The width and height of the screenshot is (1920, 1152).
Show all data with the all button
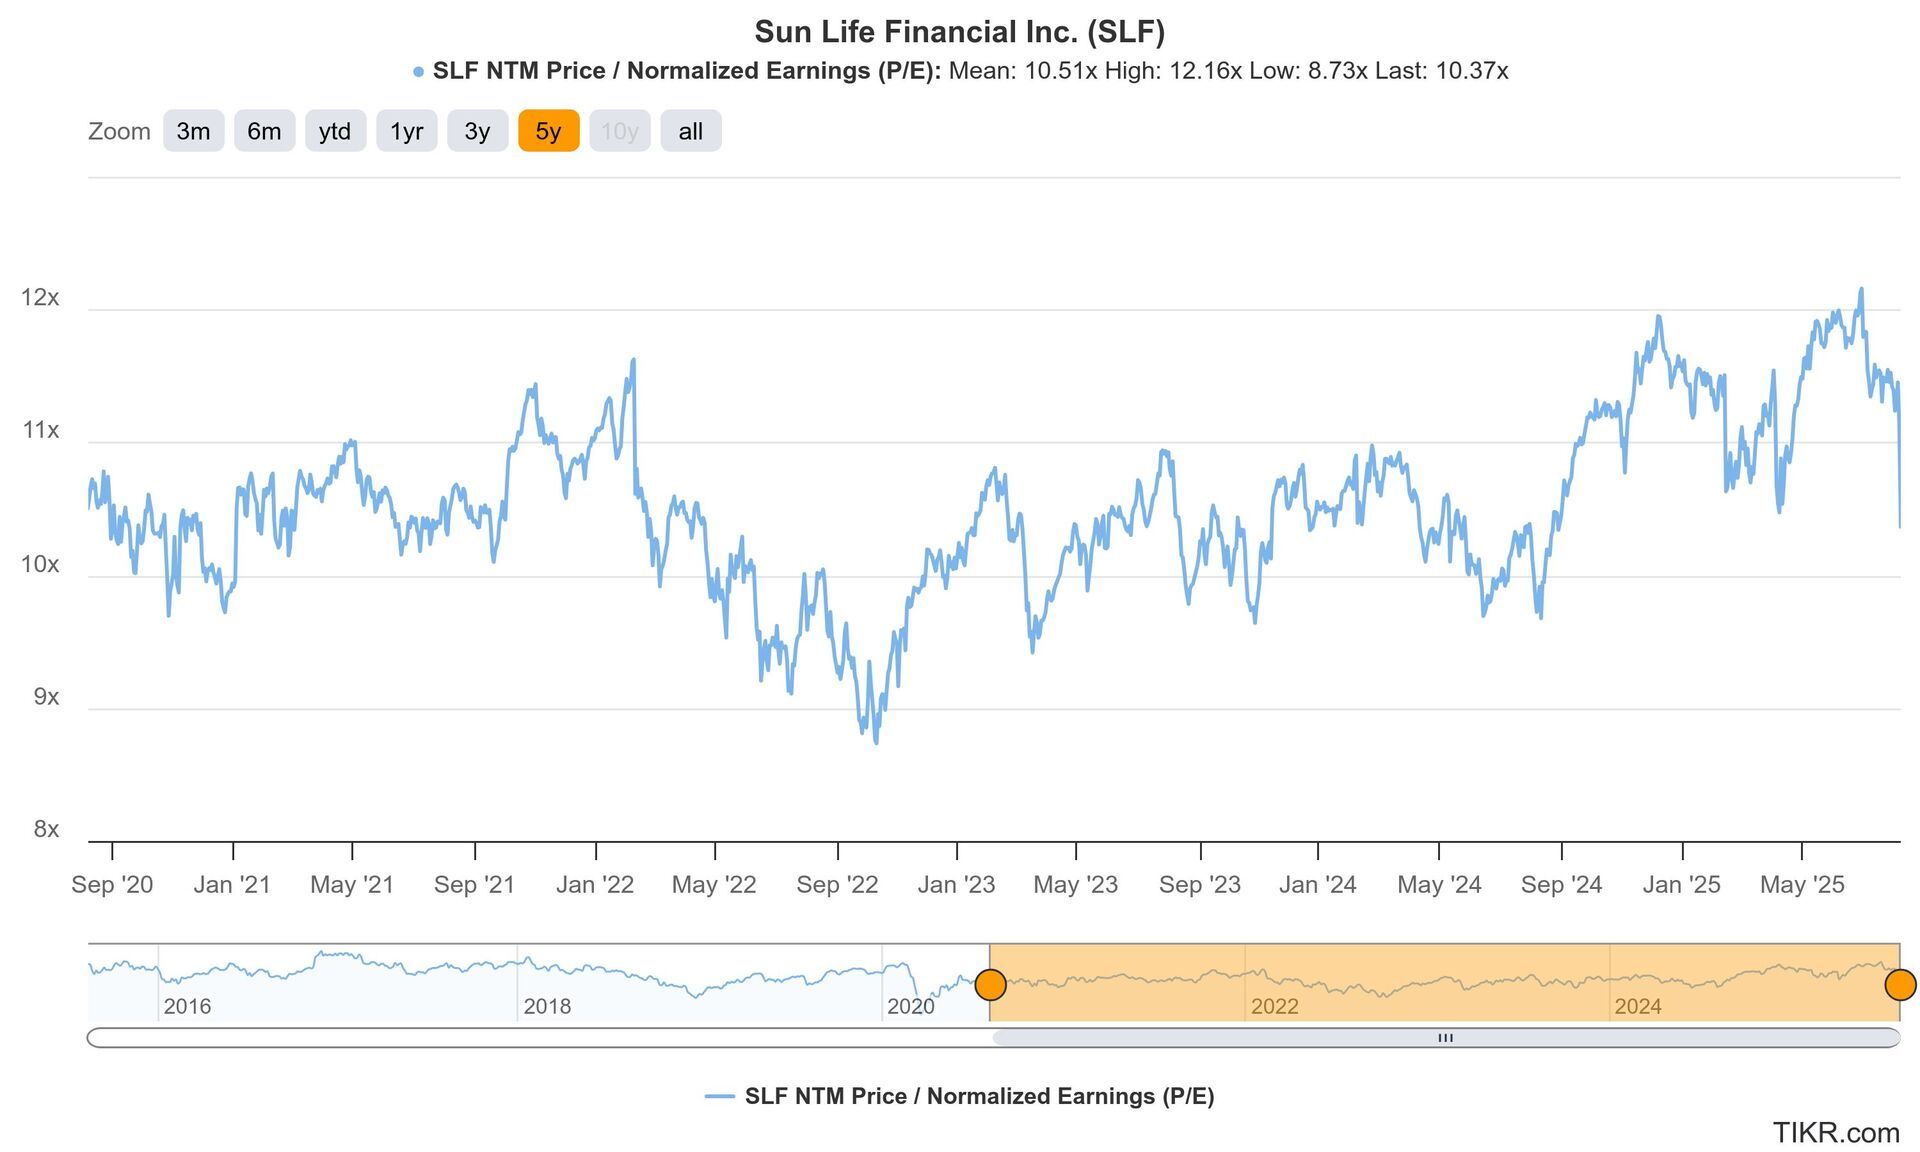[x=690, y=131]
